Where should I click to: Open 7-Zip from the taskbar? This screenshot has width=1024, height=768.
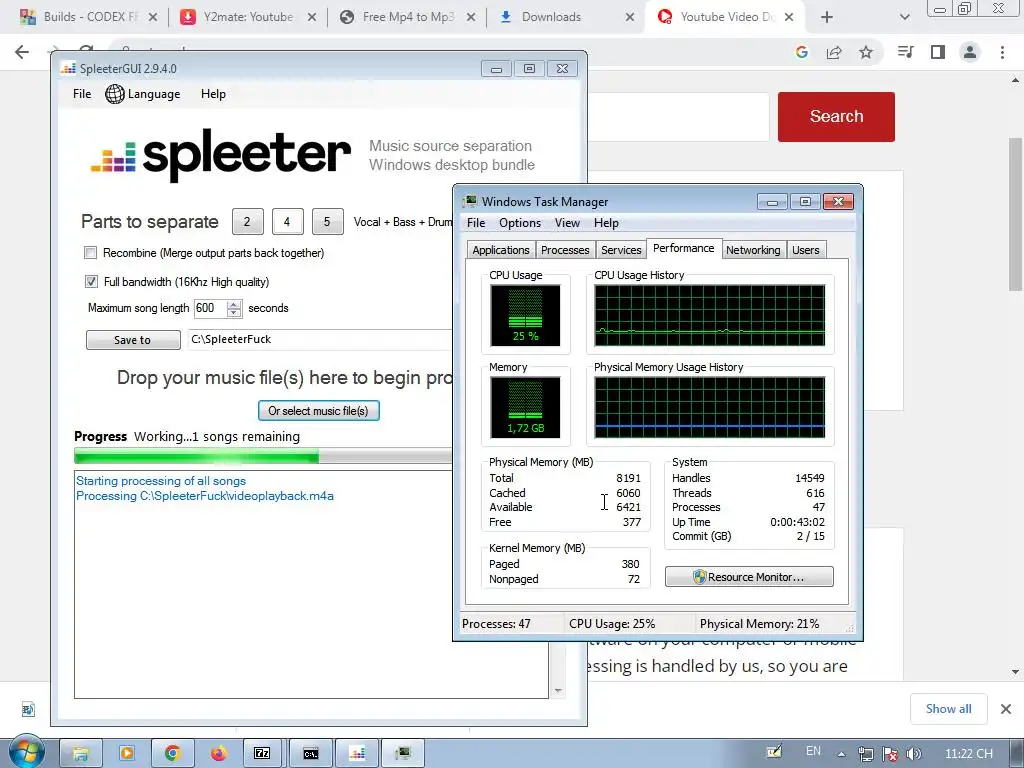point(263,754)
